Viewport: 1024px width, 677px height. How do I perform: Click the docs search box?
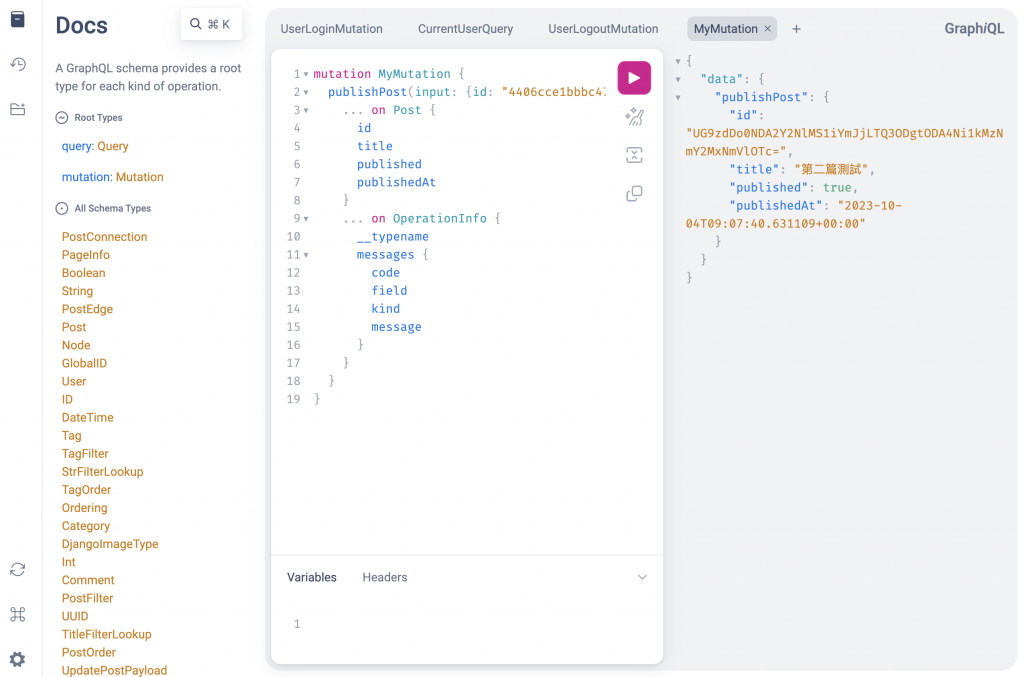point(211,24)
